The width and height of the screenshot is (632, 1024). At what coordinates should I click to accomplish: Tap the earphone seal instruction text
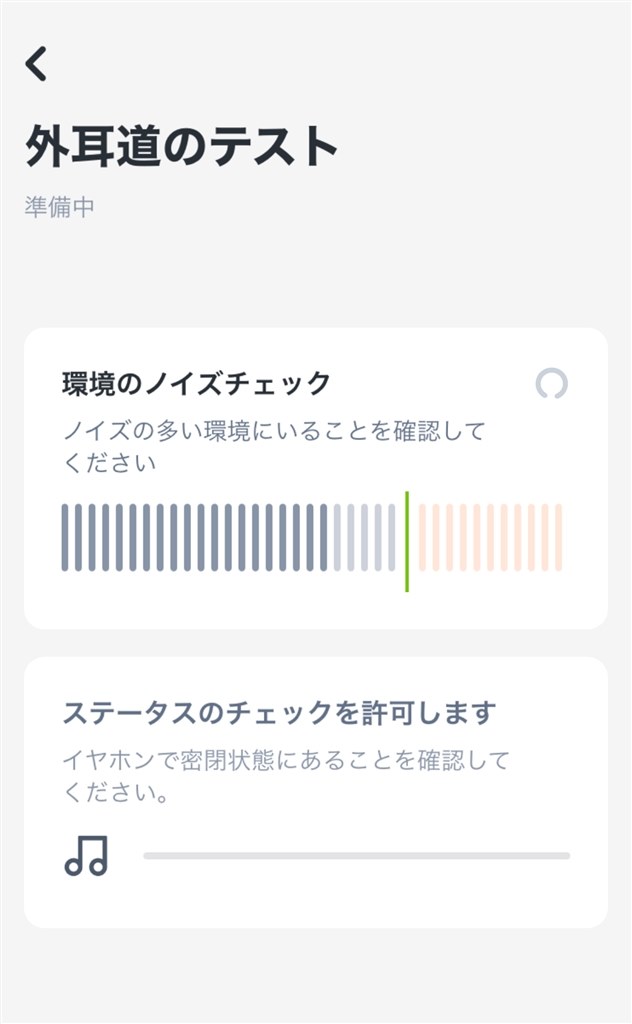(285, 777)
